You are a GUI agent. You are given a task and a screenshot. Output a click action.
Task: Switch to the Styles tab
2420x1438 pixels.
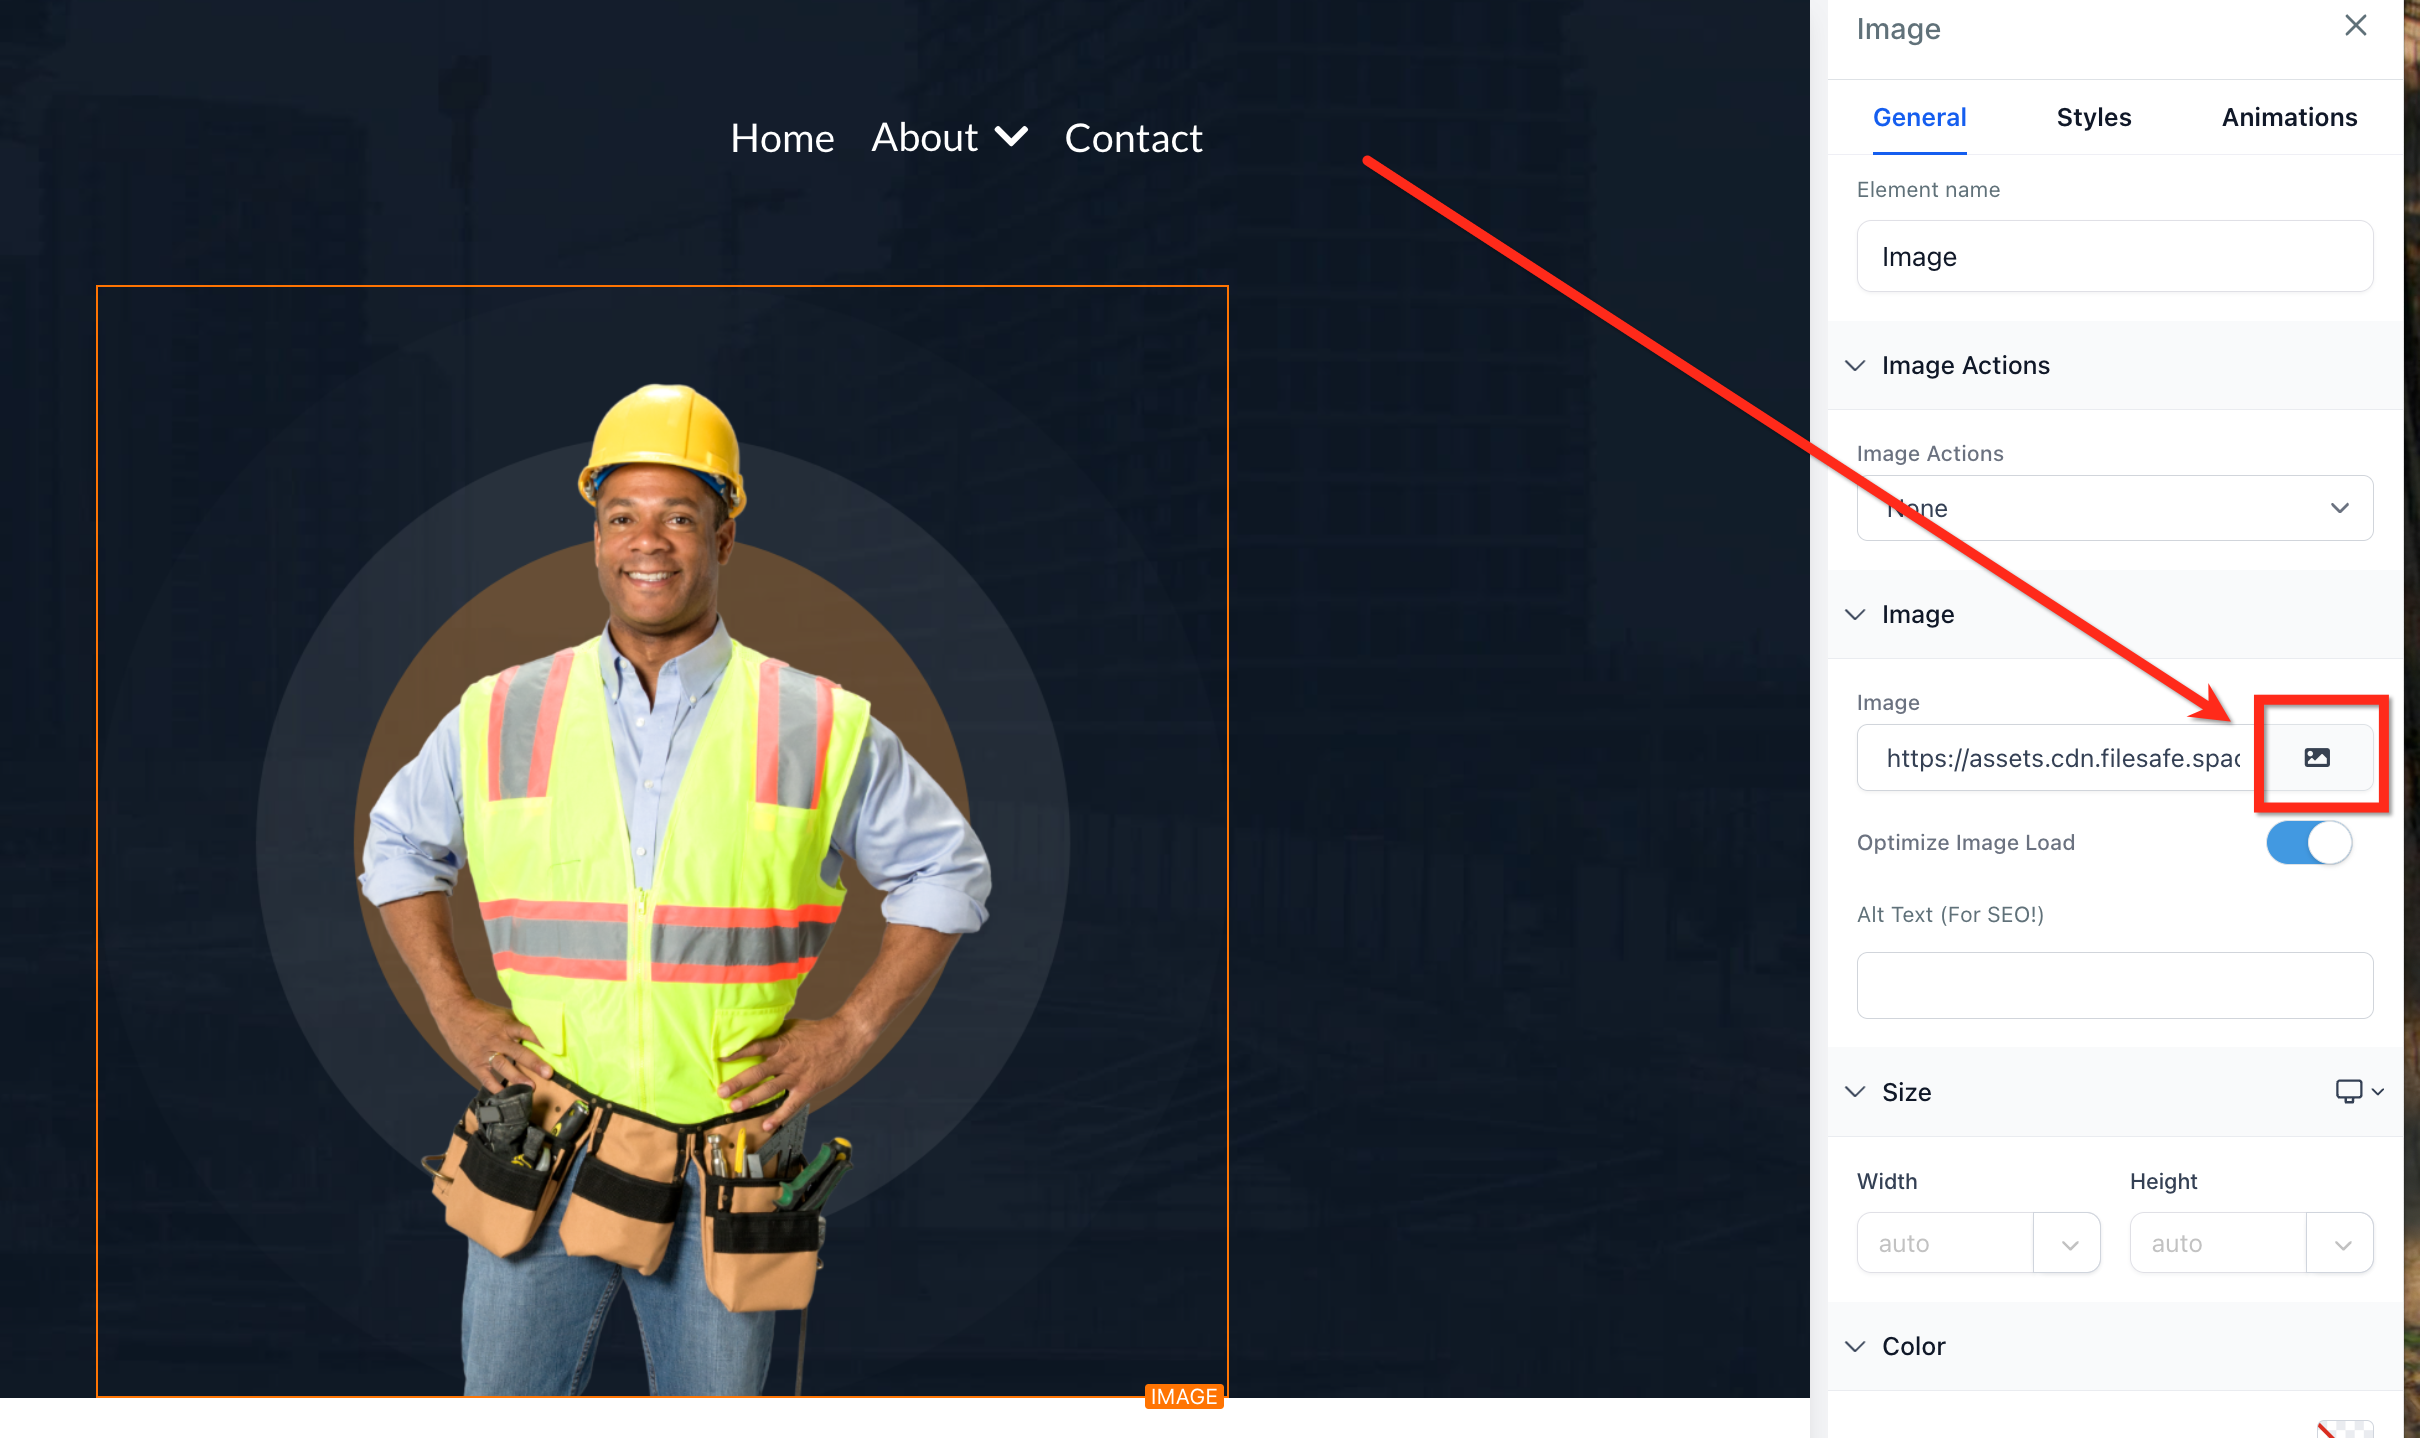pyautogui.click(x=2093, y=117)
